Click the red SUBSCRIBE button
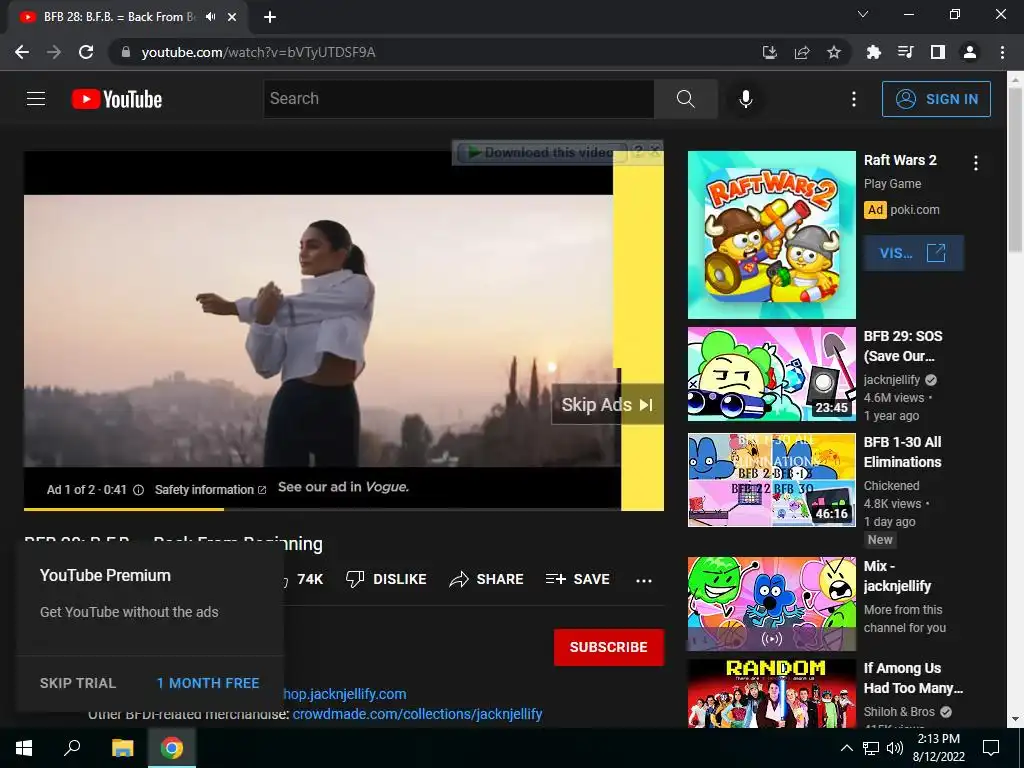1024x768 pixels. click(609, 647)
